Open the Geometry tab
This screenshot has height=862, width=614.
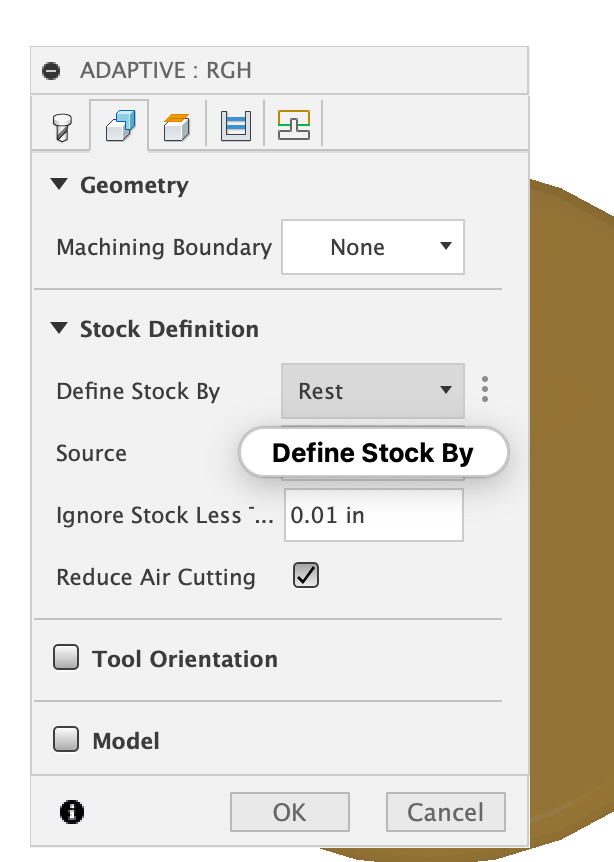pos(120,125)
